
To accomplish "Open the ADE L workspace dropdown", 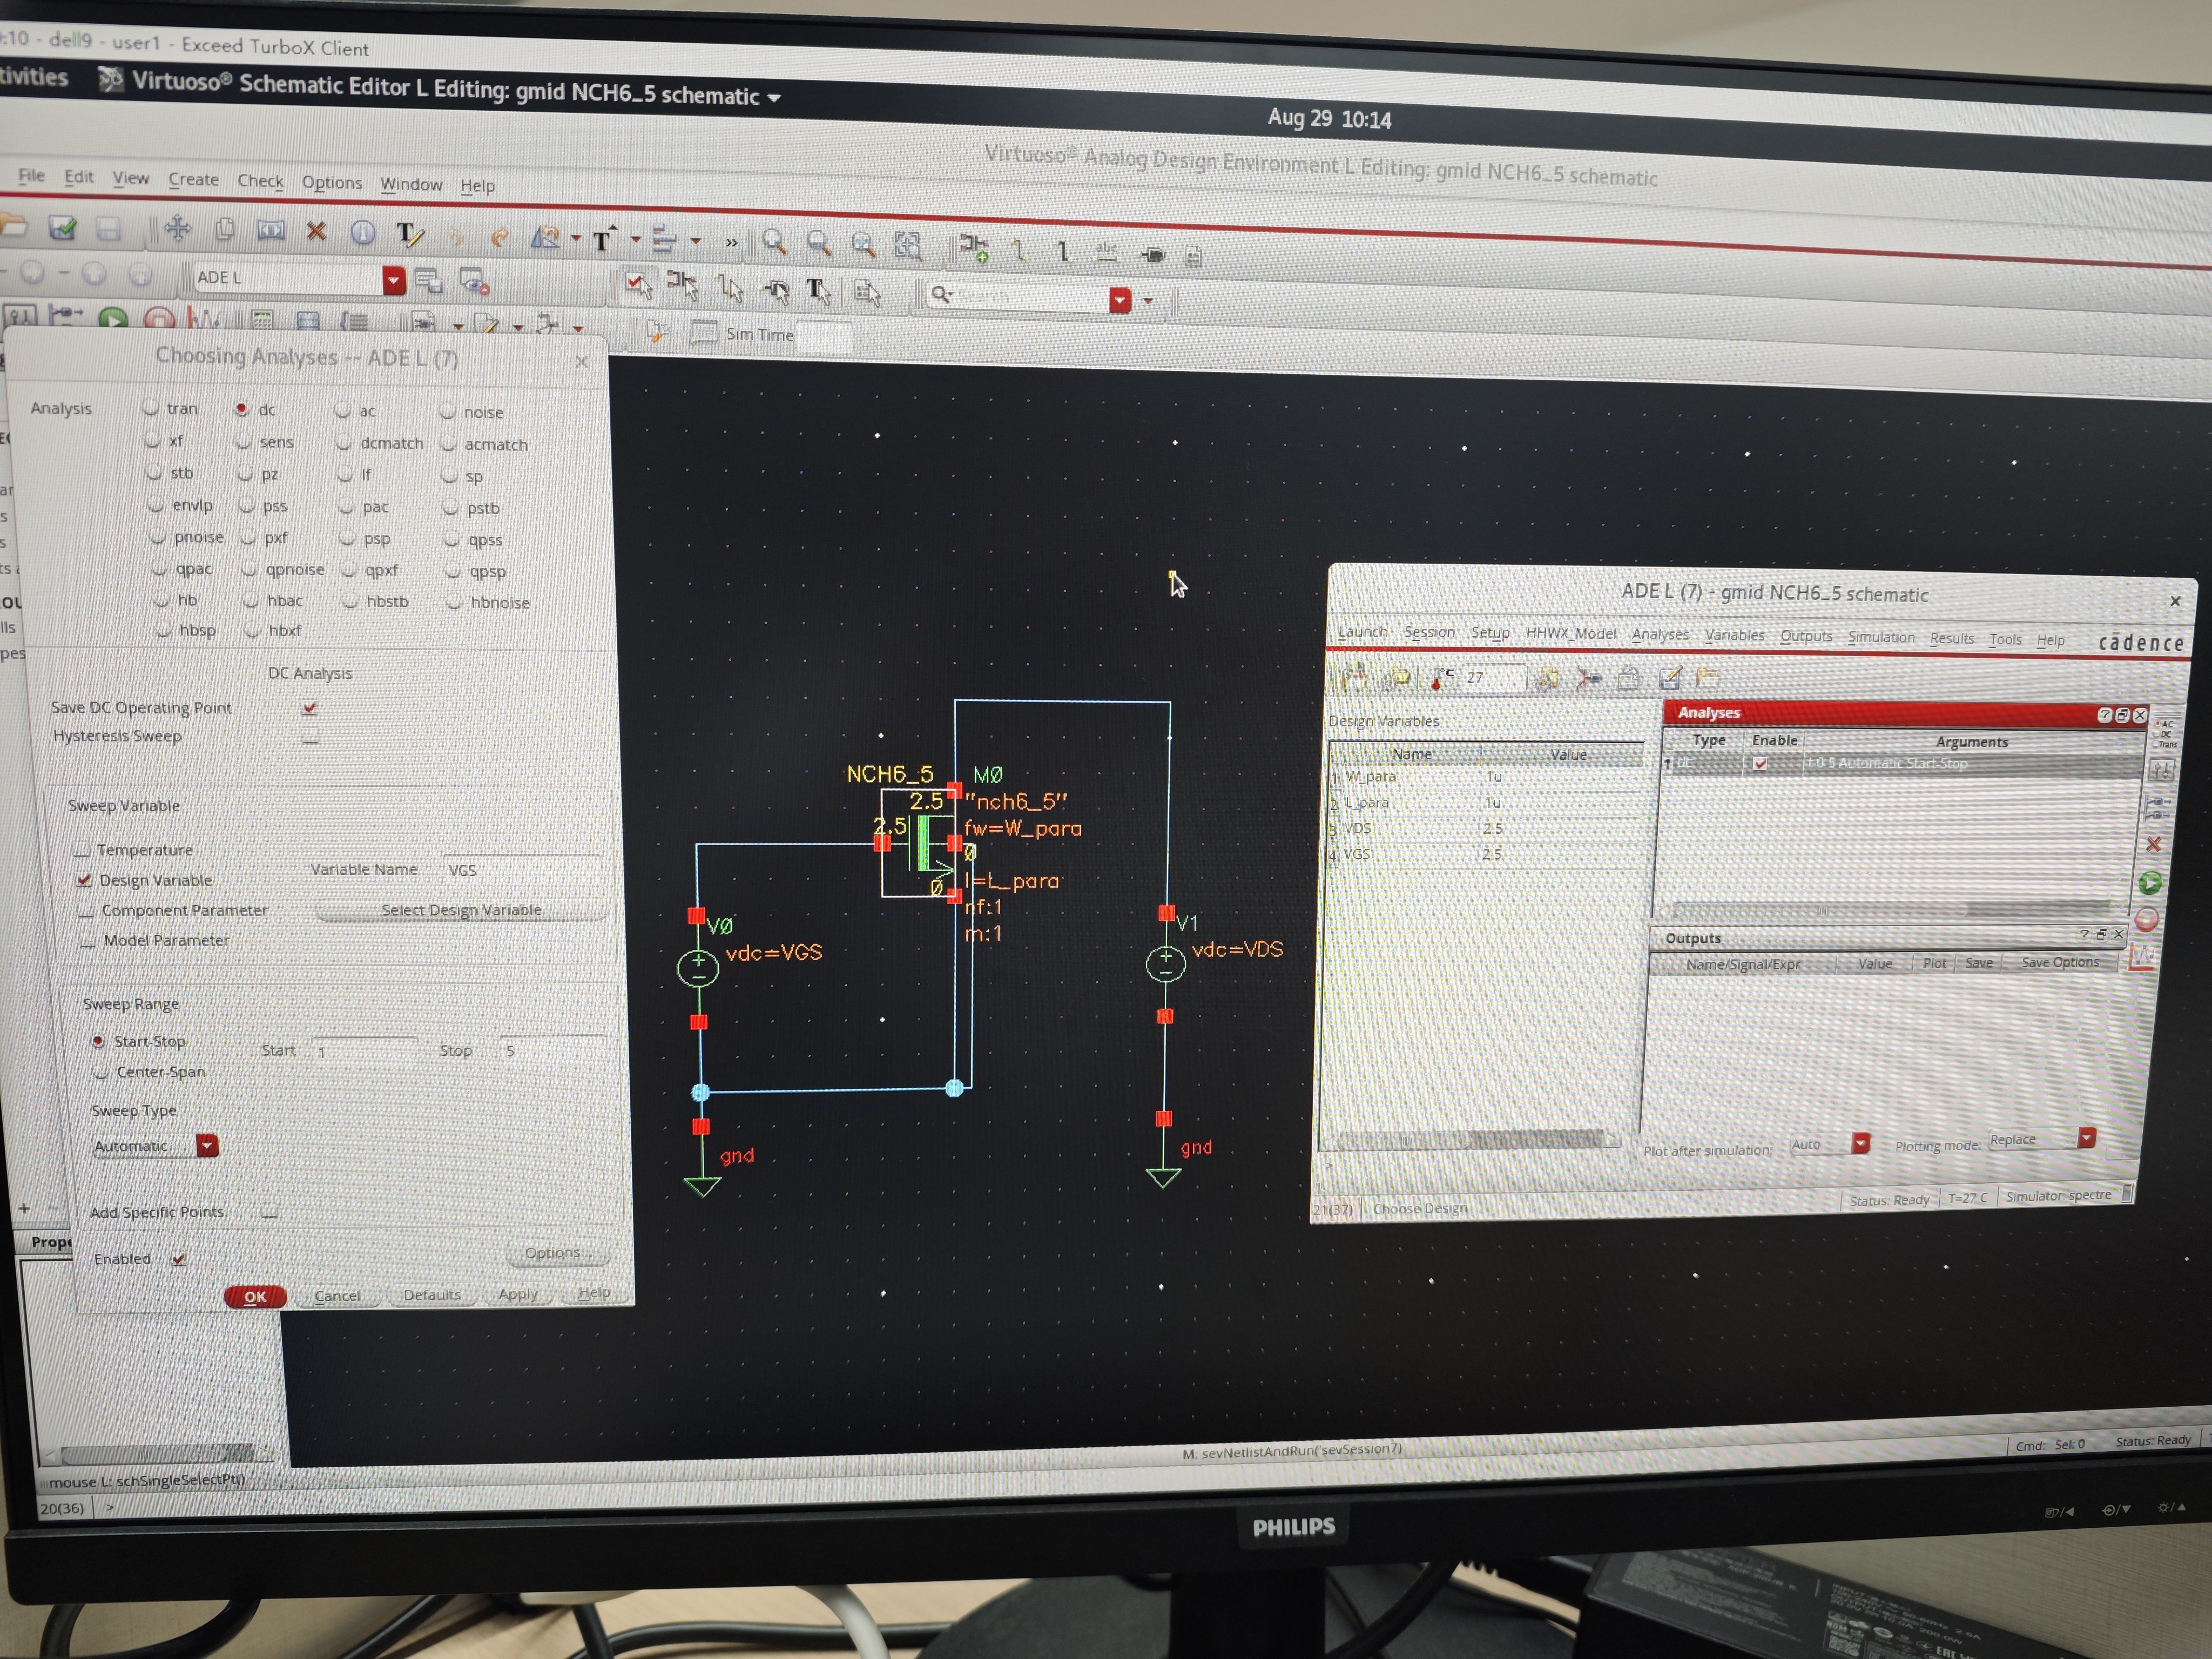I will pyautogui.click(x=393, y=280).
